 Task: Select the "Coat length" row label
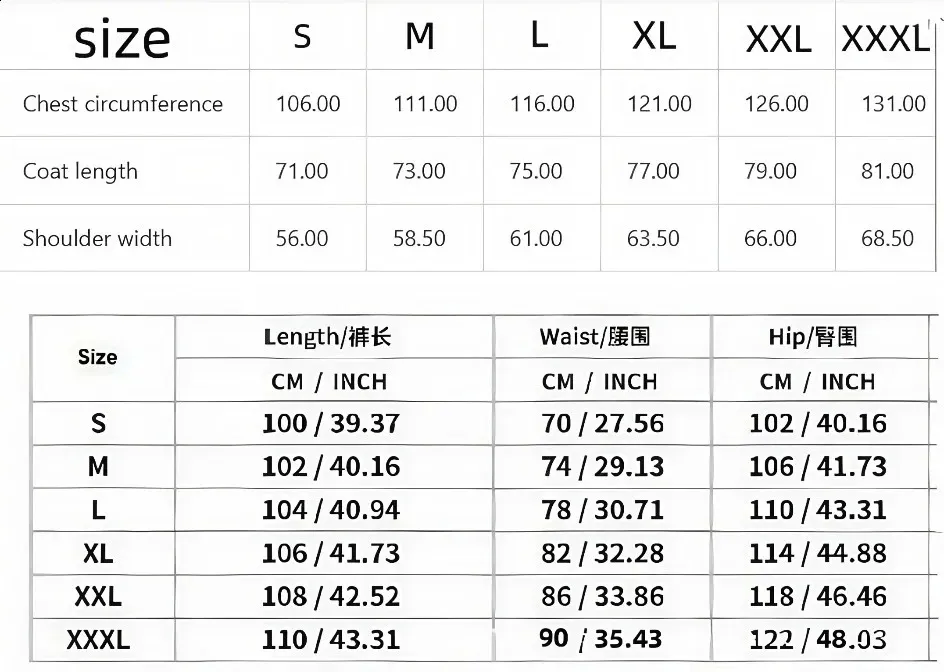point(80,171)
